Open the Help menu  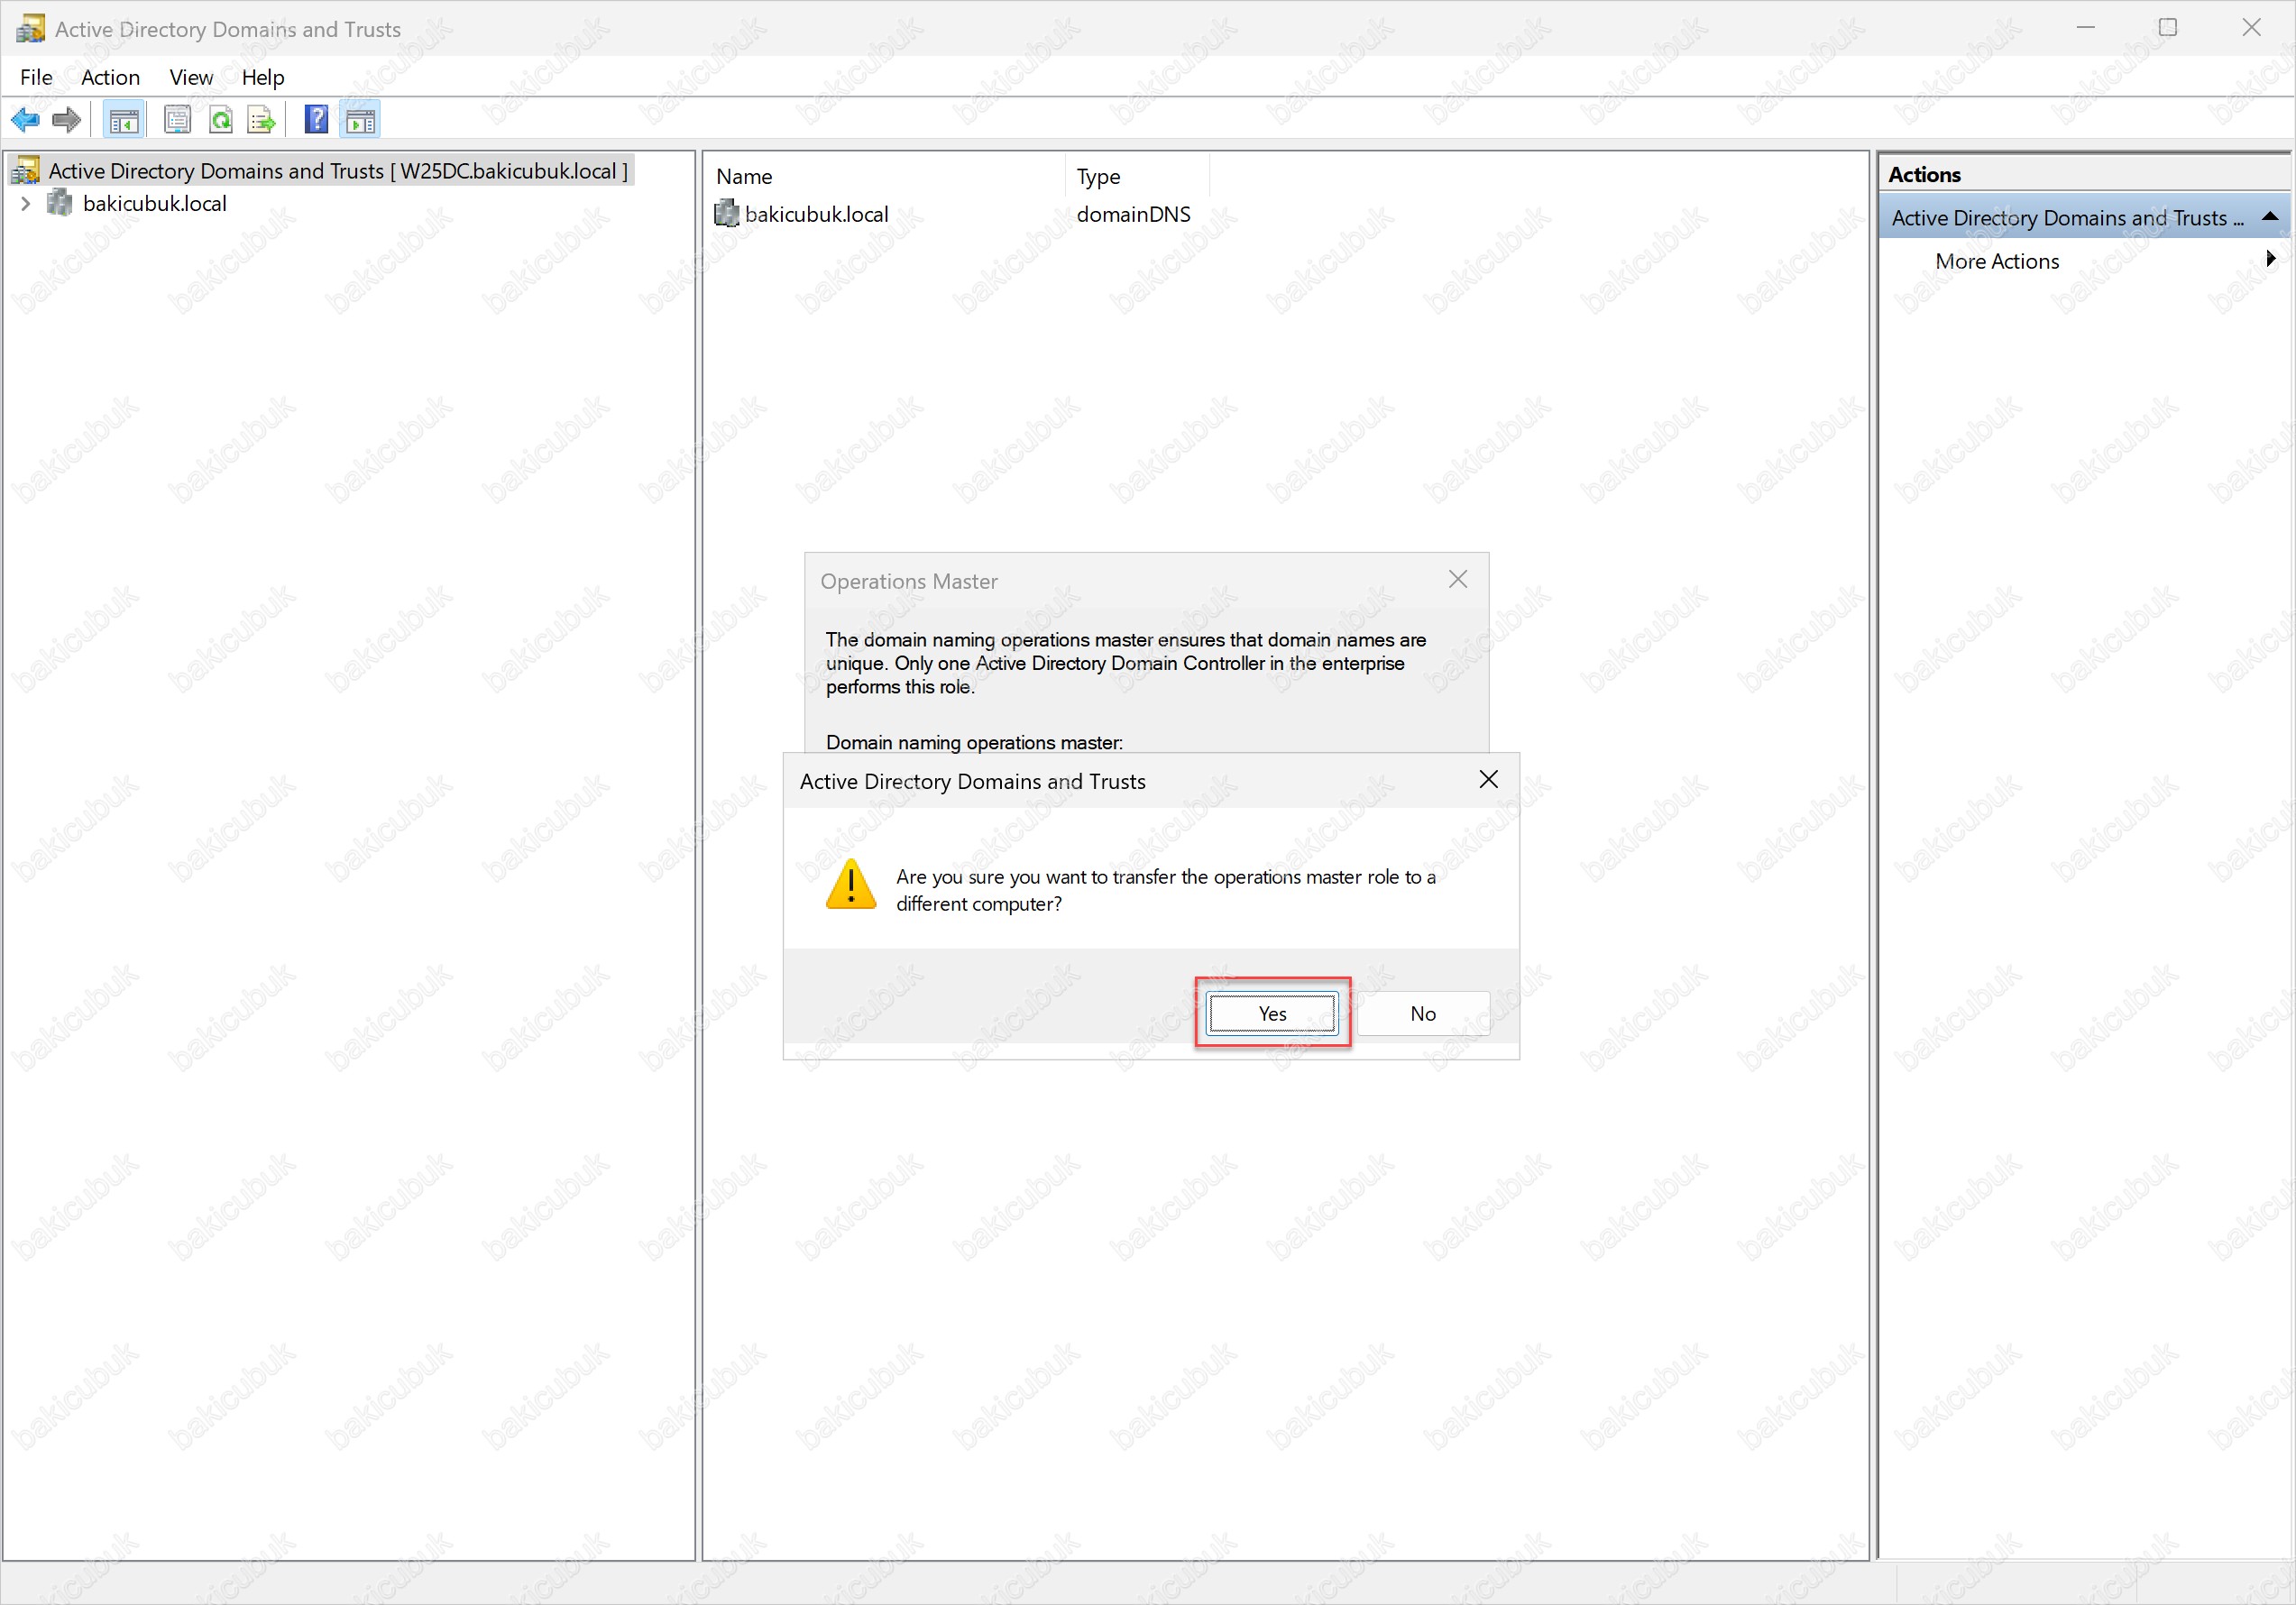click(263, 77)
